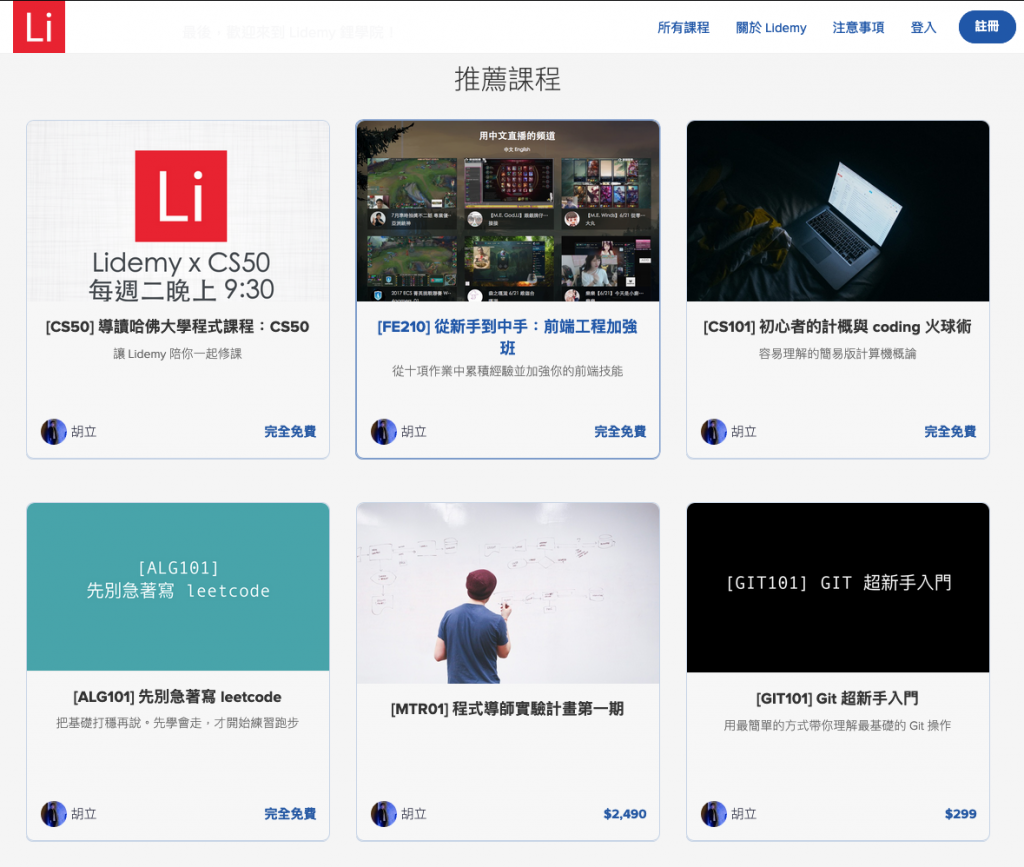Click the red Lidemy Li logo in header

pos(39,27)
